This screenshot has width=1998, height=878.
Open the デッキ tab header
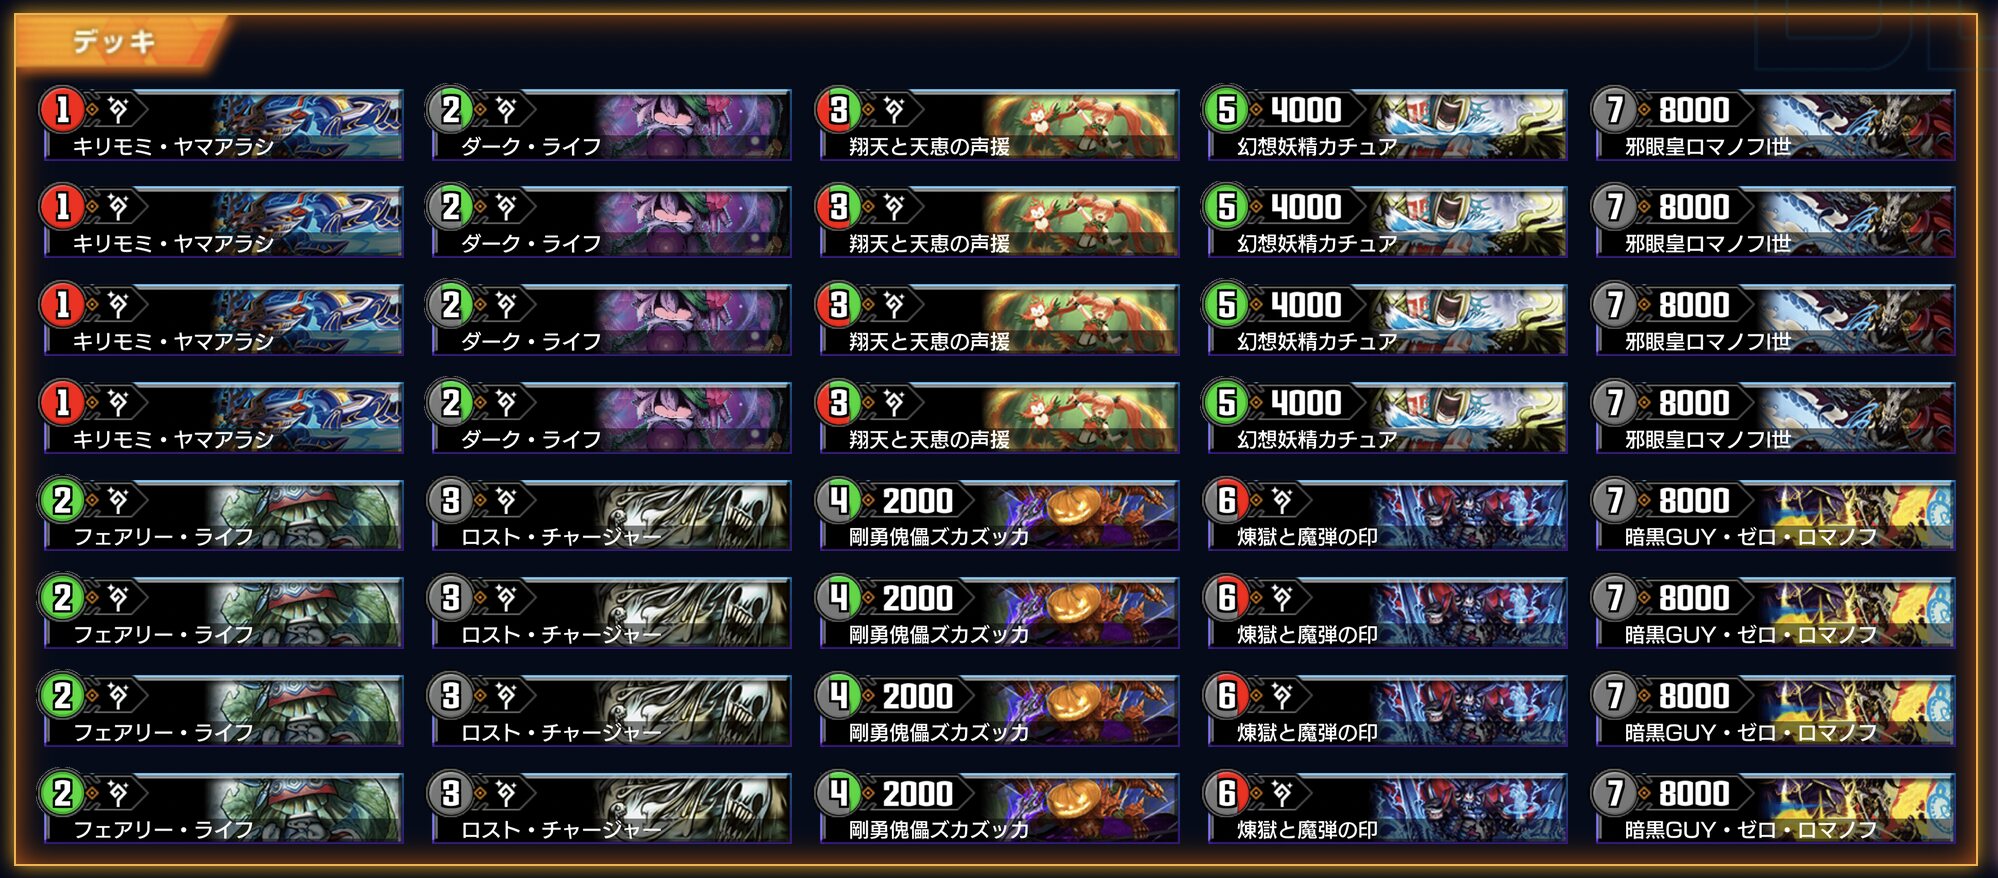tap(115, 41)
